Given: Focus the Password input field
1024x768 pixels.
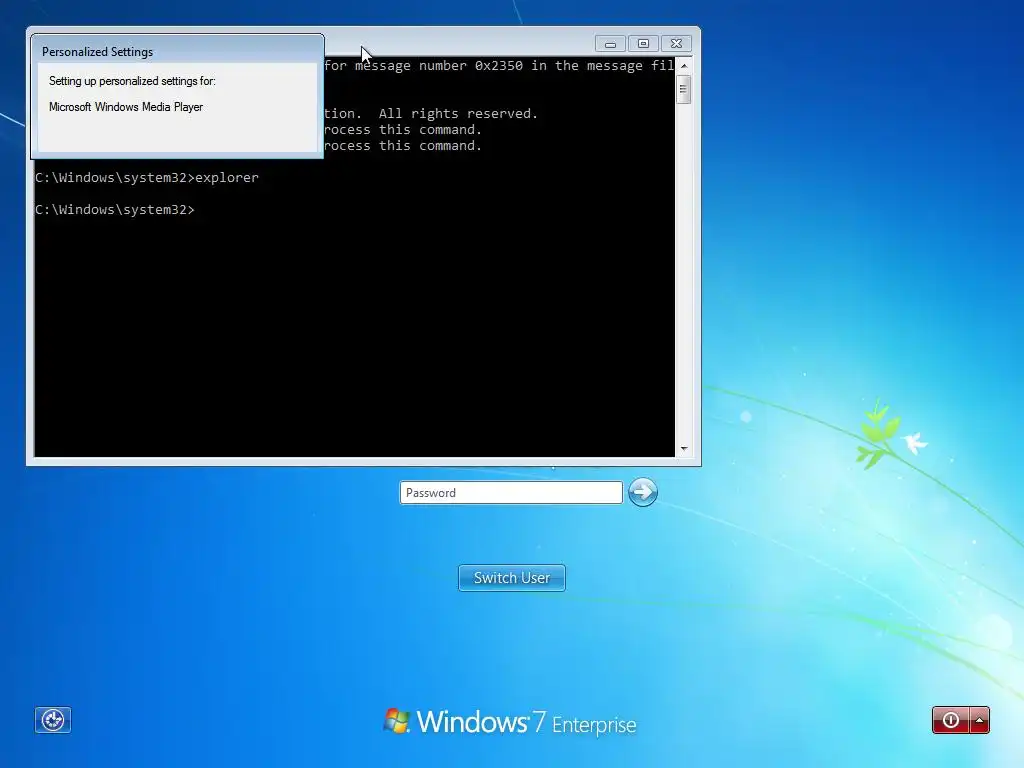Looking at the screenshot, I should point(511,492).
